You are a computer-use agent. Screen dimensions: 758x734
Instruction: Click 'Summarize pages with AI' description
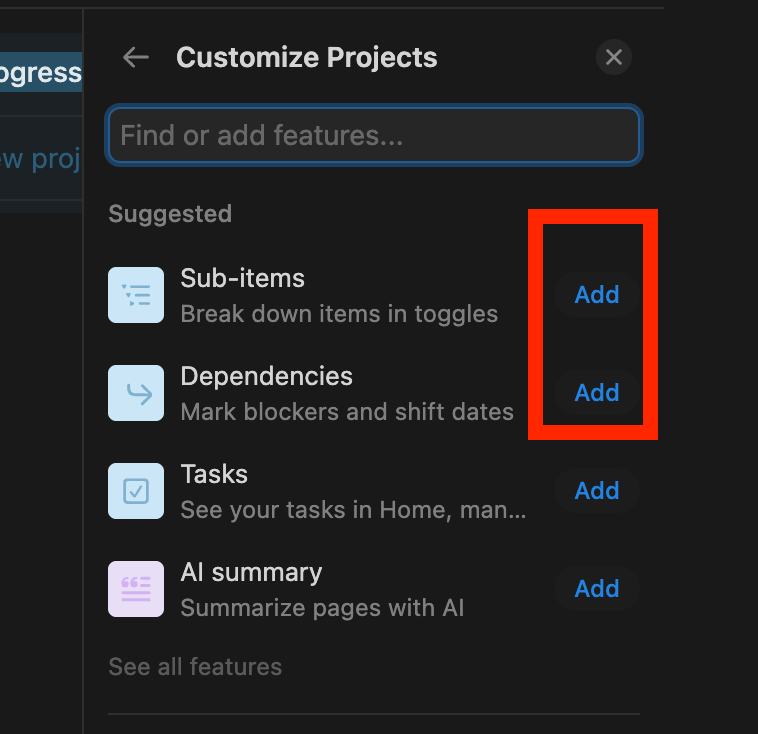(322, 608)
